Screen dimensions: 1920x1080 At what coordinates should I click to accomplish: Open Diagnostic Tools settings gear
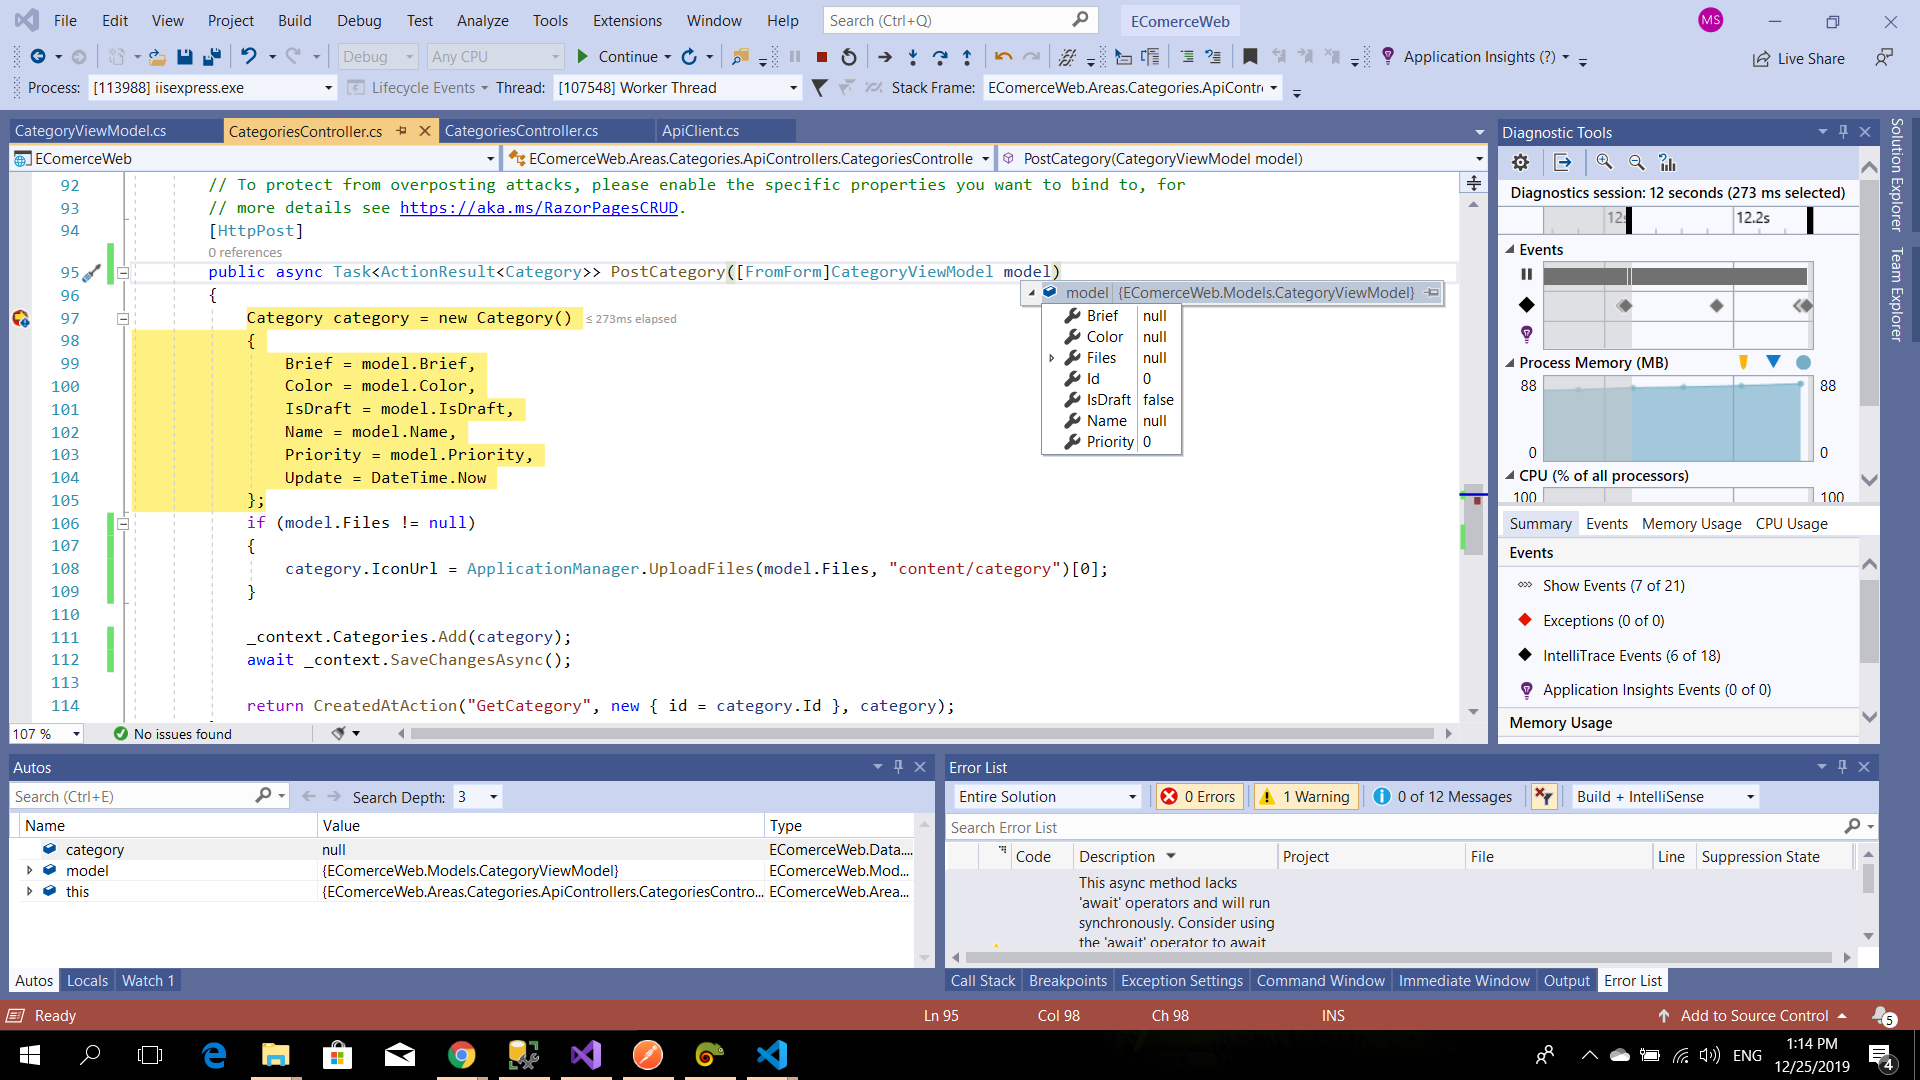click(x=1520, y=162)
